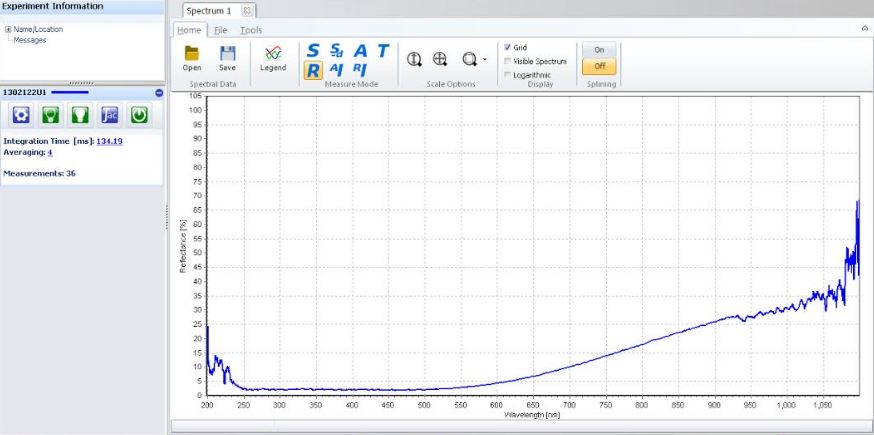Select the R reflectance measure mode
Screen dimensions: 874x435
[x=313, y=69]
